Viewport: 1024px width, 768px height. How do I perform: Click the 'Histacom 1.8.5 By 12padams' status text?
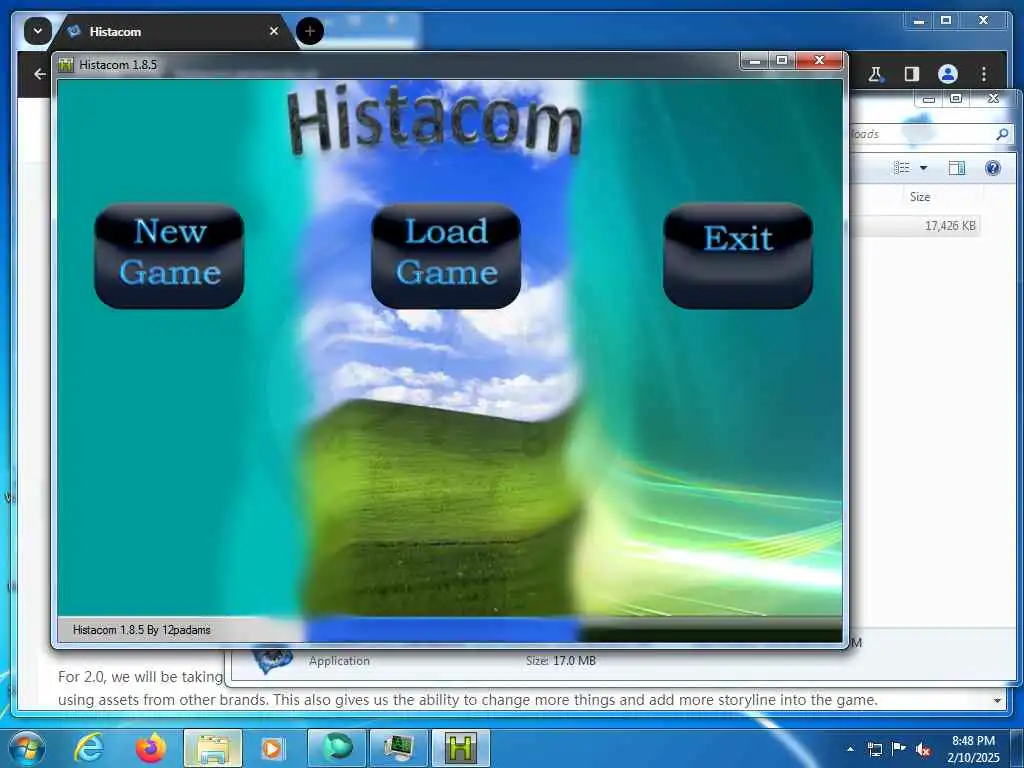(x=142, y=630)
